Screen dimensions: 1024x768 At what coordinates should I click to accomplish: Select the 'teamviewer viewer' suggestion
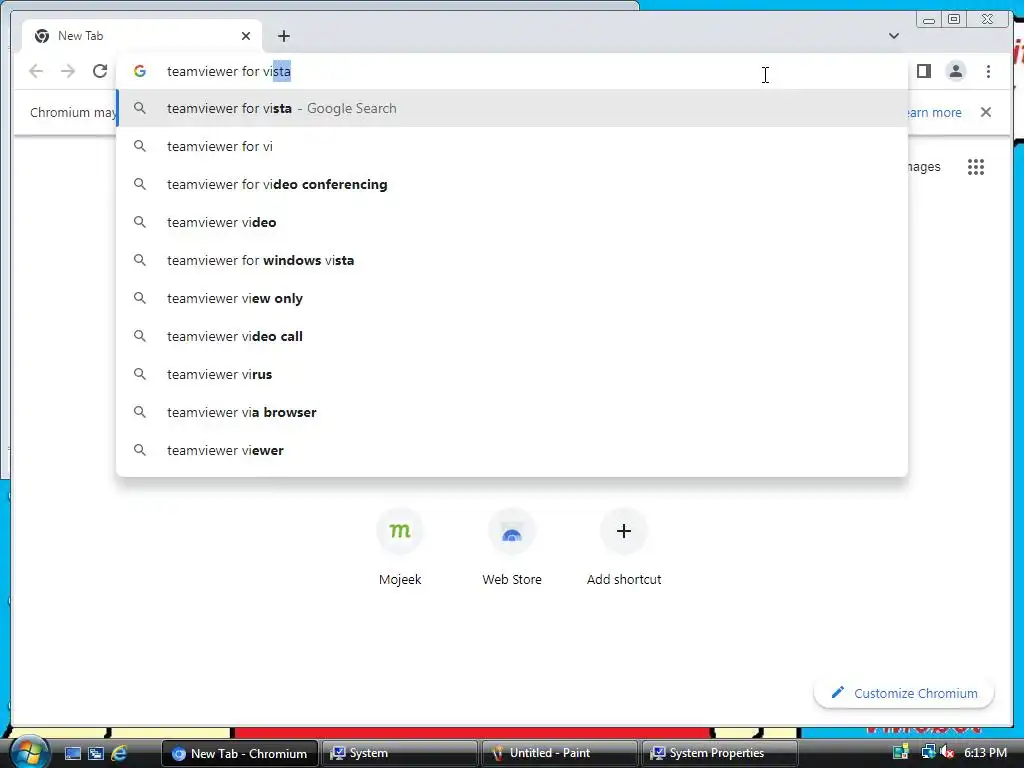tap(512, 449)
